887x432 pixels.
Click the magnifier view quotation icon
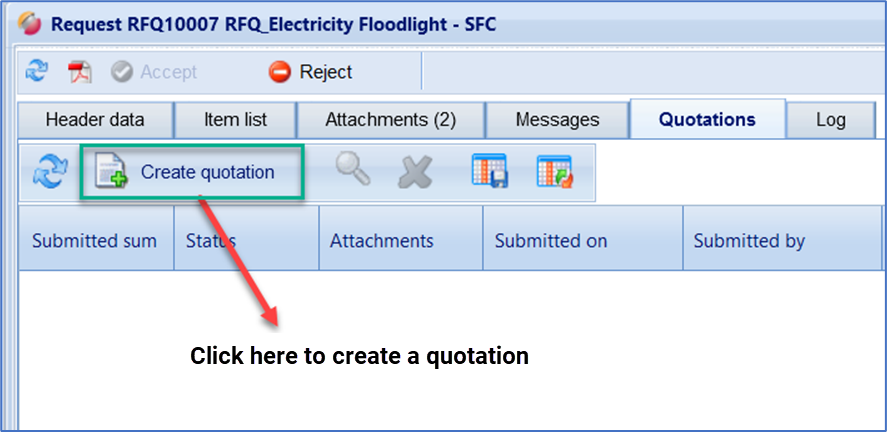point(353,172)
